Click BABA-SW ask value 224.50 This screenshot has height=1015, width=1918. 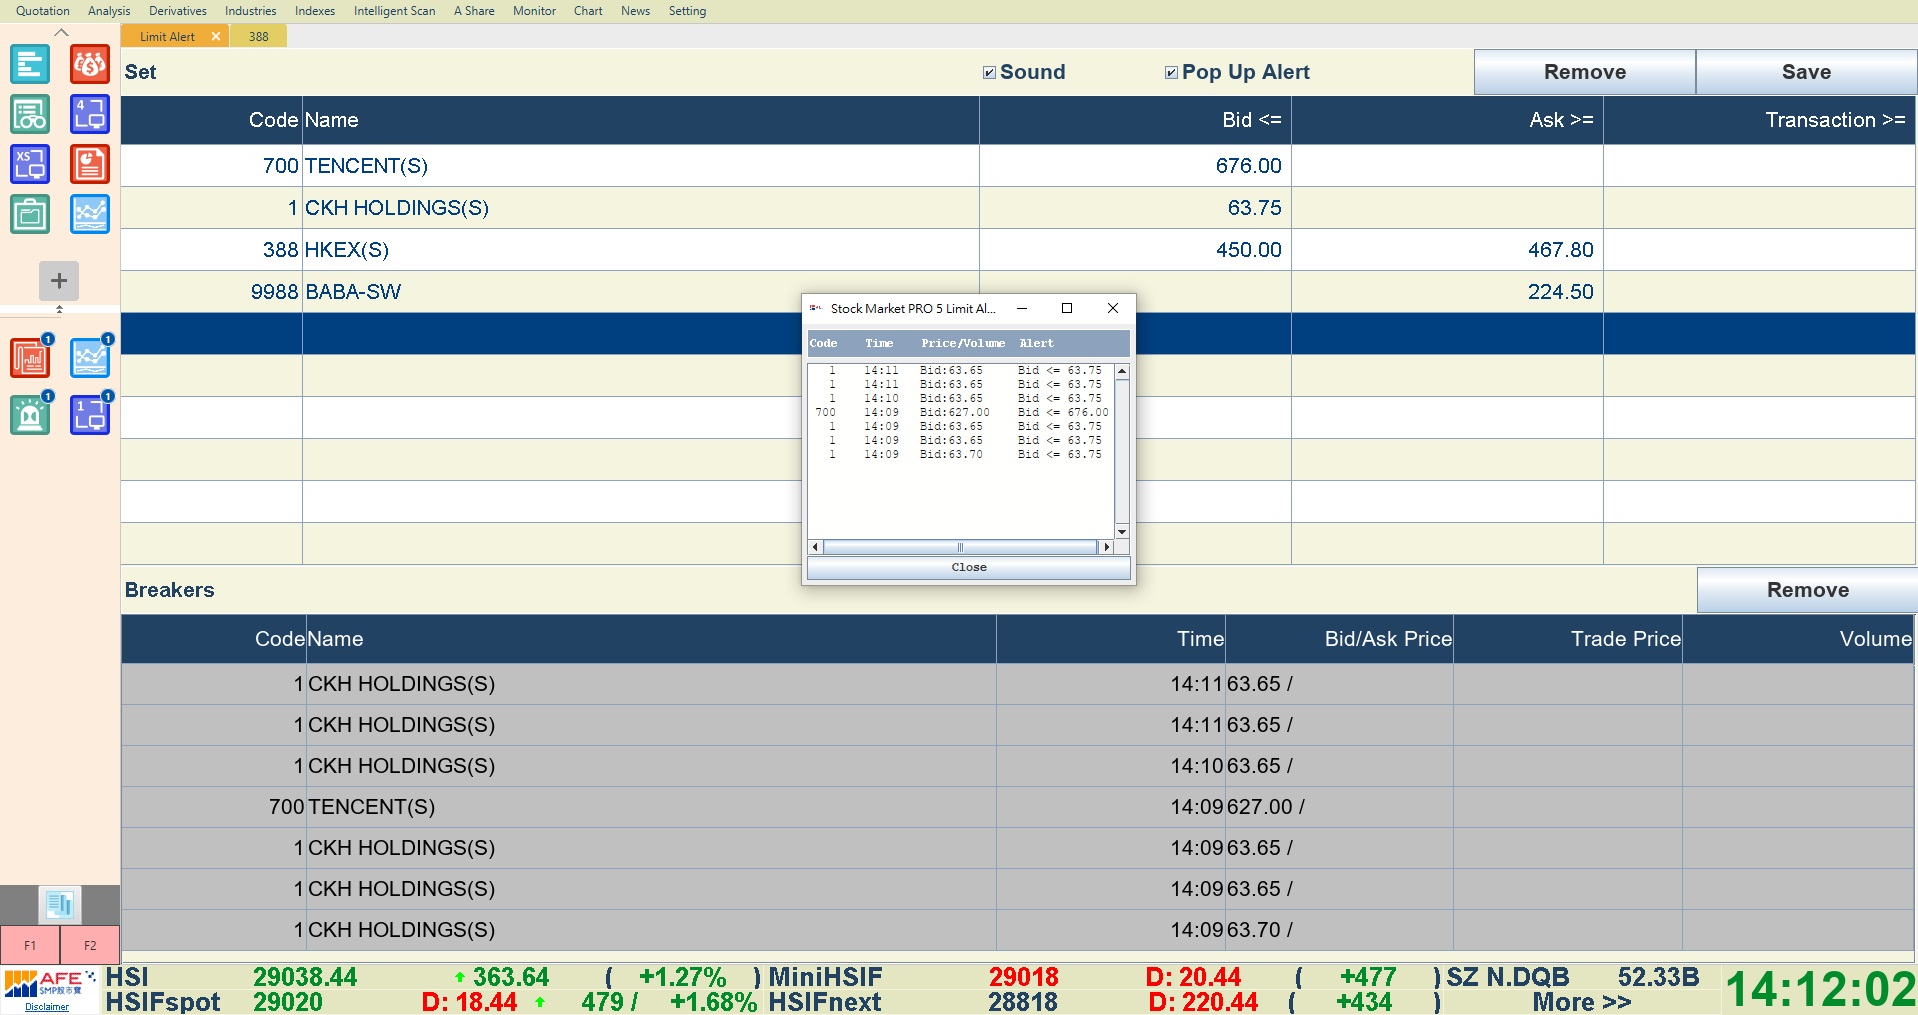(x=1560, y=292)
